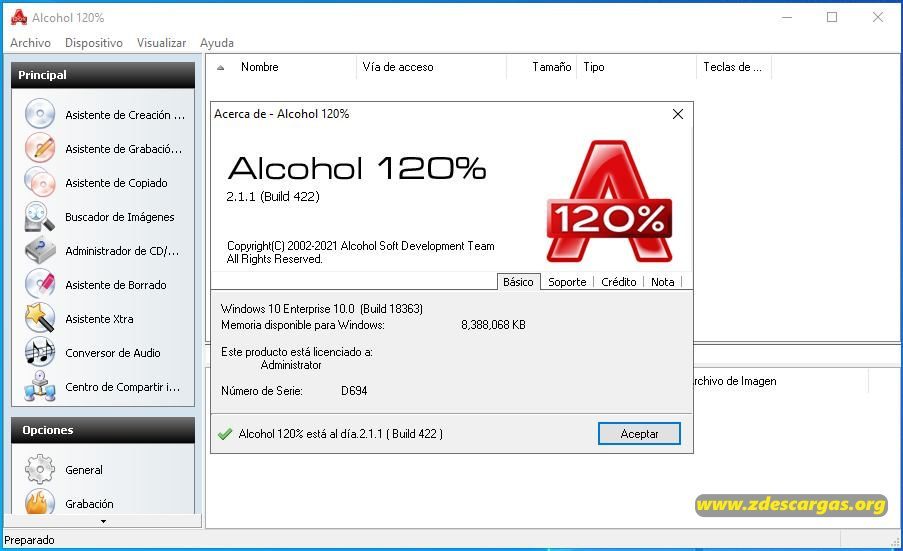The width and height of the screenshot is (903, 551).
Task: Open the Dispositivo menu
Action: coord(94,43)
